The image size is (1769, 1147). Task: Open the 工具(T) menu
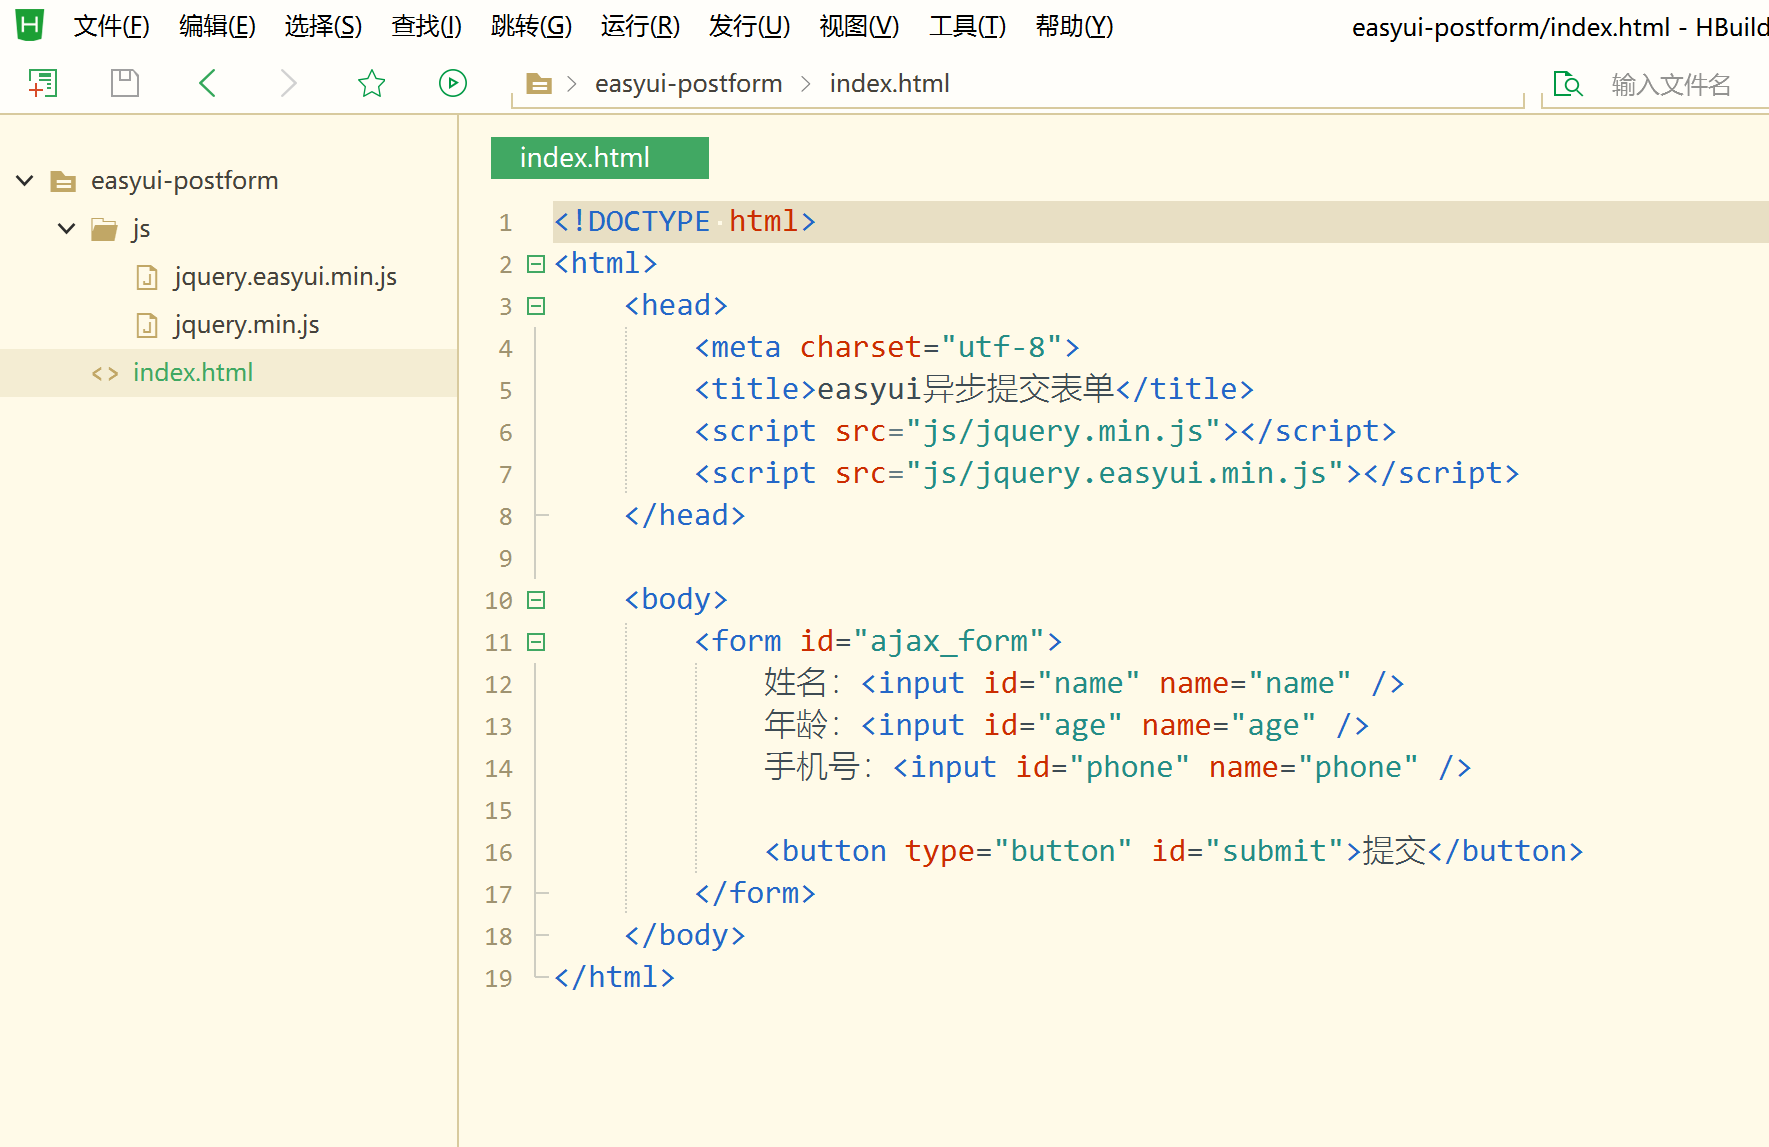click(x=967, y=26)
